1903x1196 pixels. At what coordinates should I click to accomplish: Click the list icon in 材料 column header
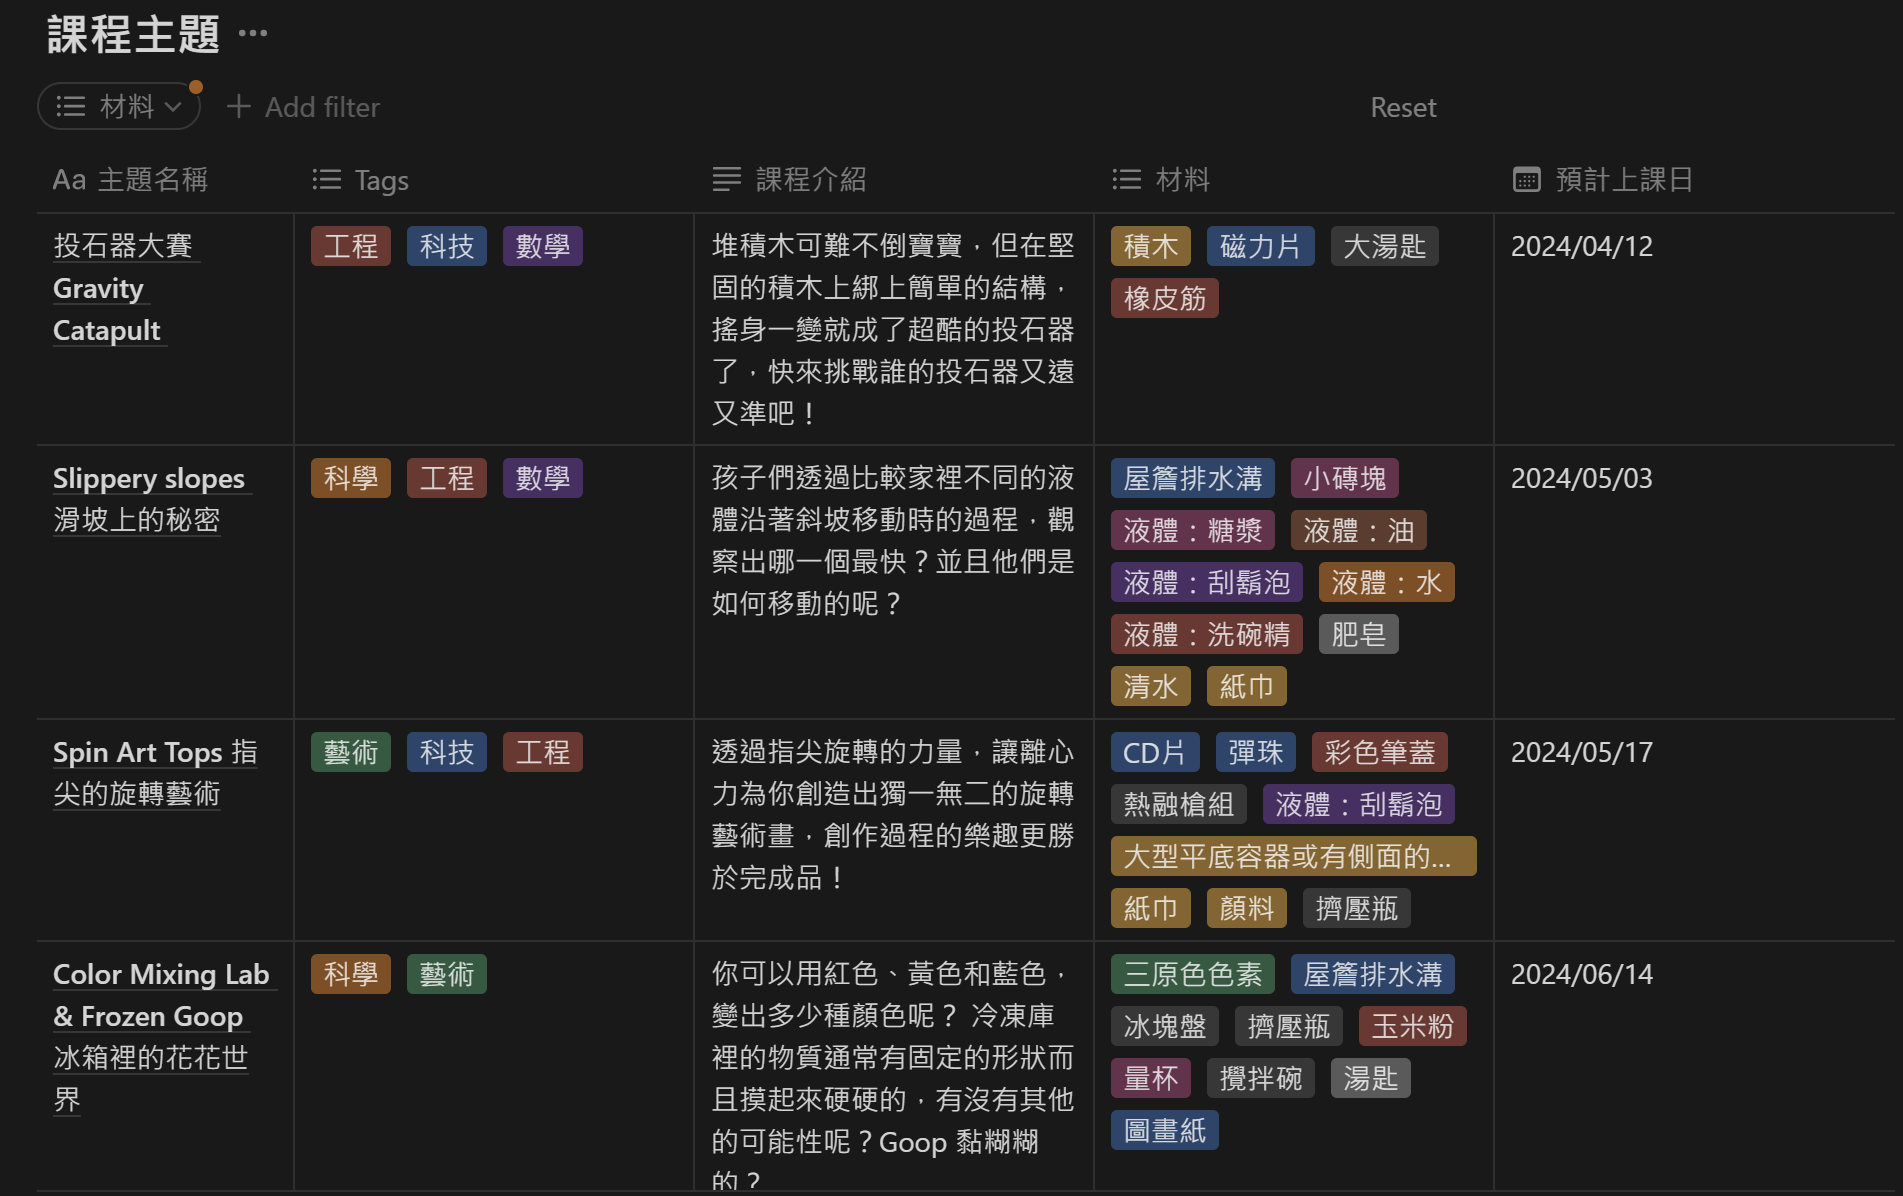pos(1127,180)
